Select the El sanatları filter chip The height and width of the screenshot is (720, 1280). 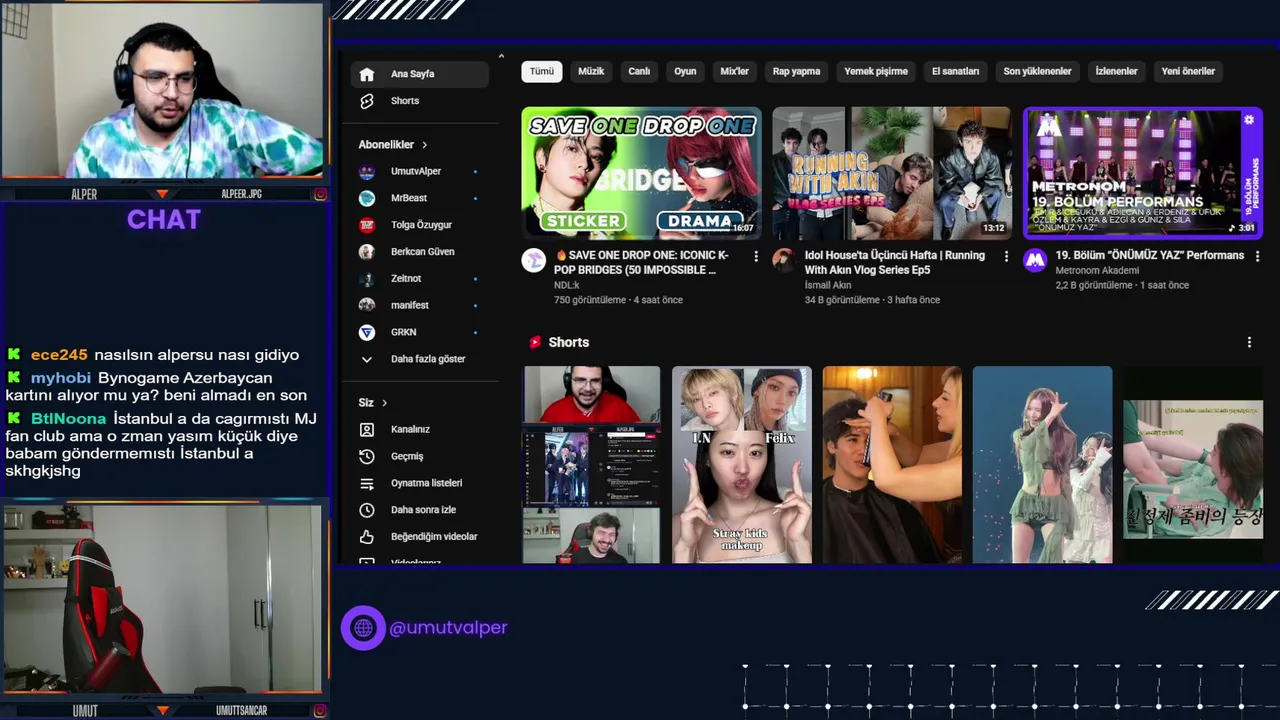click(955, 72)
